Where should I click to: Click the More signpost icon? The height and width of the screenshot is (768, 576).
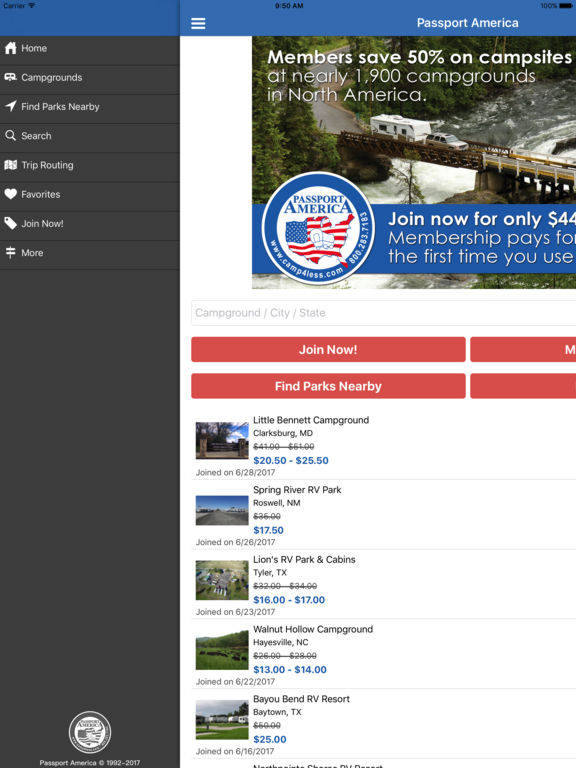(10, 253)
